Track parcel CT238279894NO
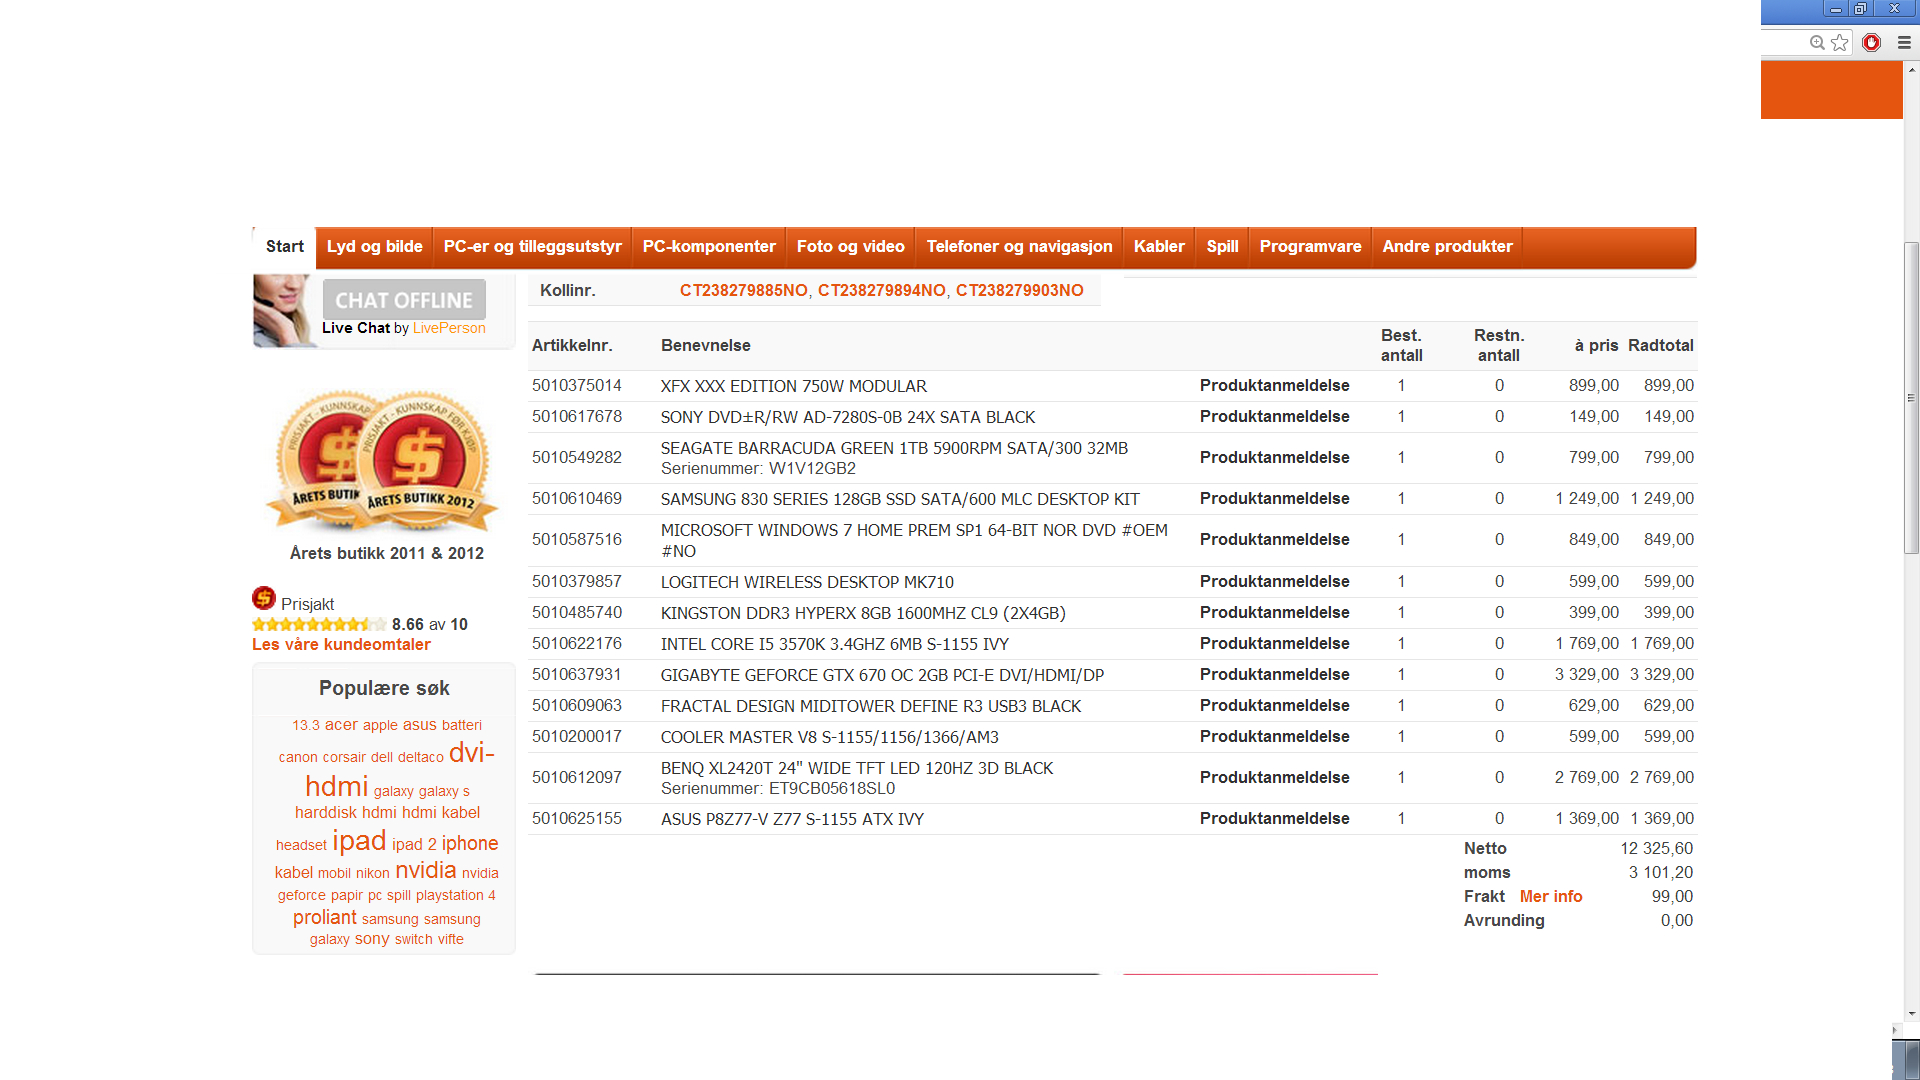Viewport: 1920px width, 1080px height. pyautogui.click(x=882, y=291)
